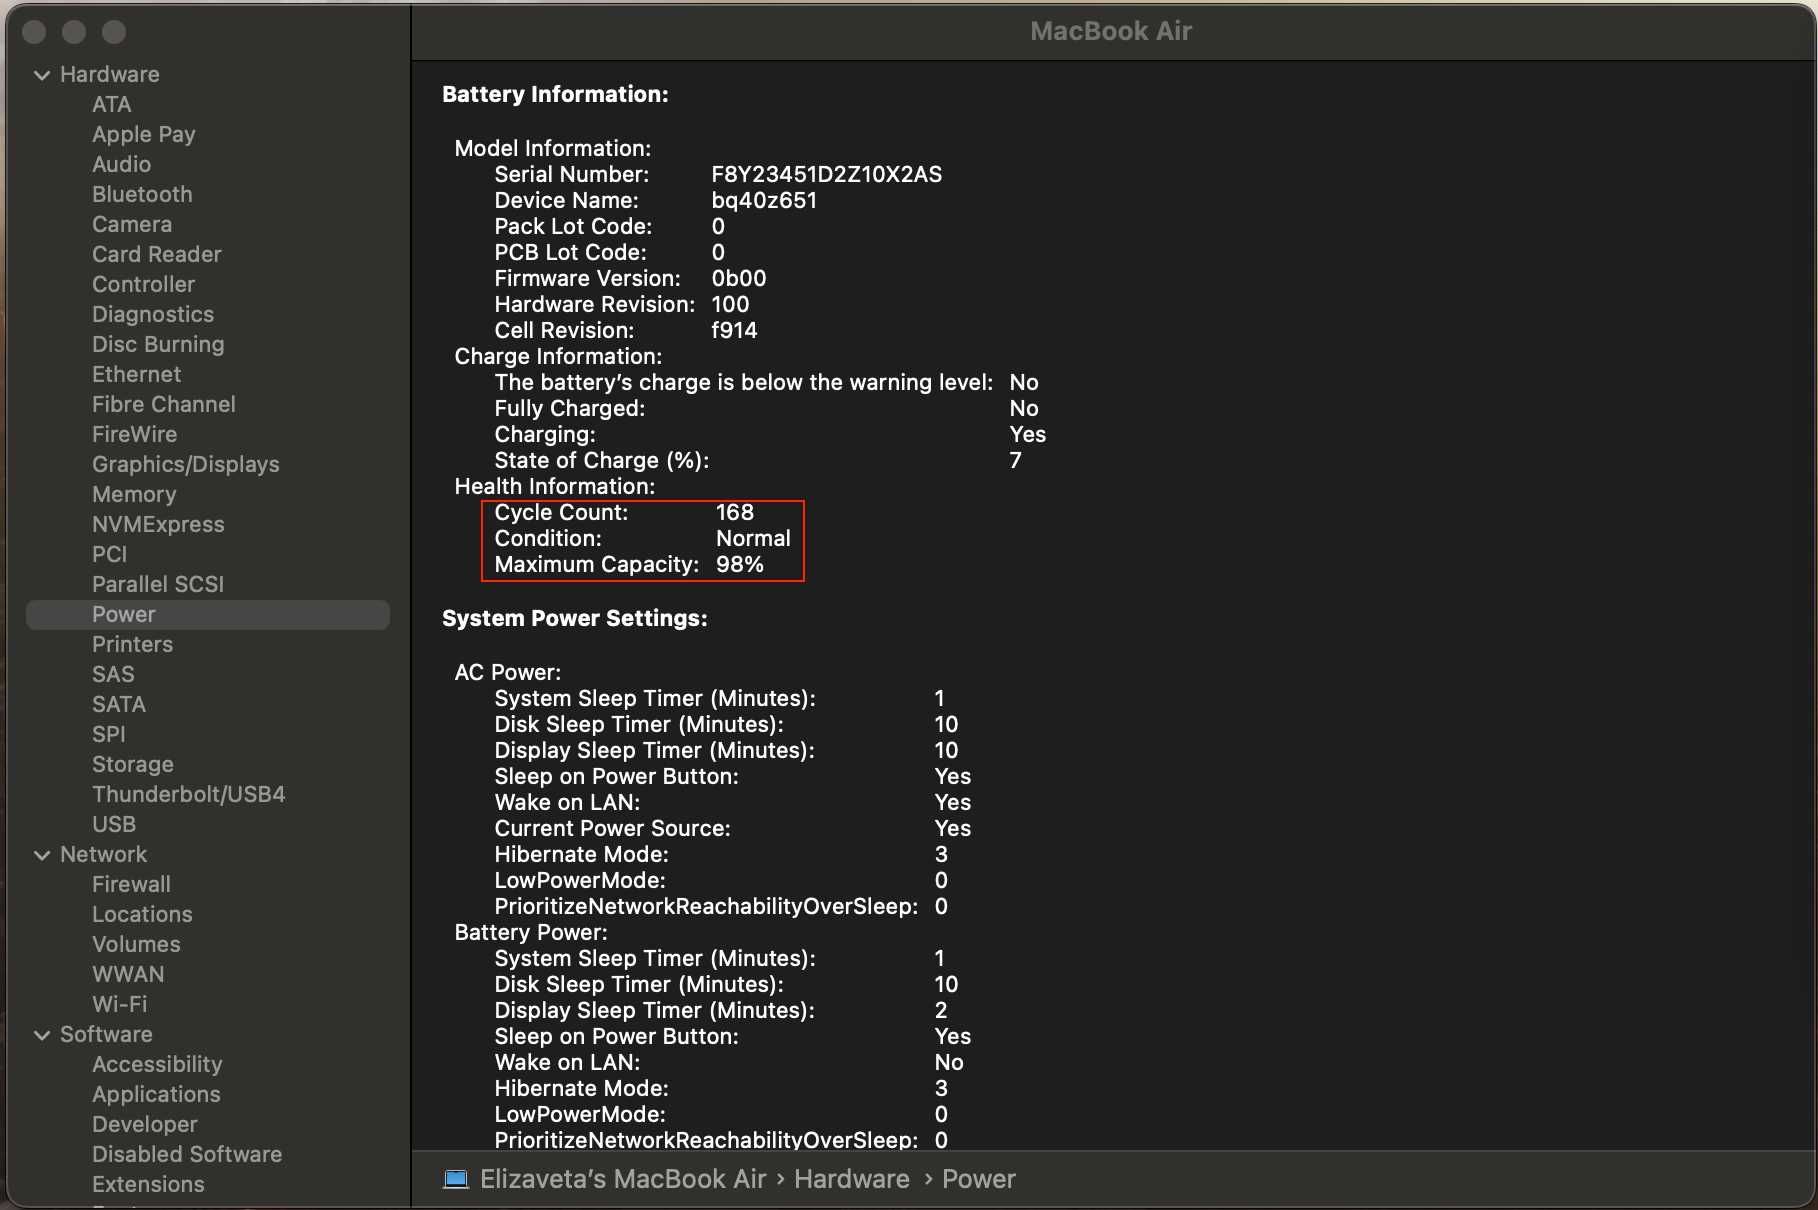Select Ethernet in the sidebar
This screenshot has width=1818, height=1210.
coord(137,374)
